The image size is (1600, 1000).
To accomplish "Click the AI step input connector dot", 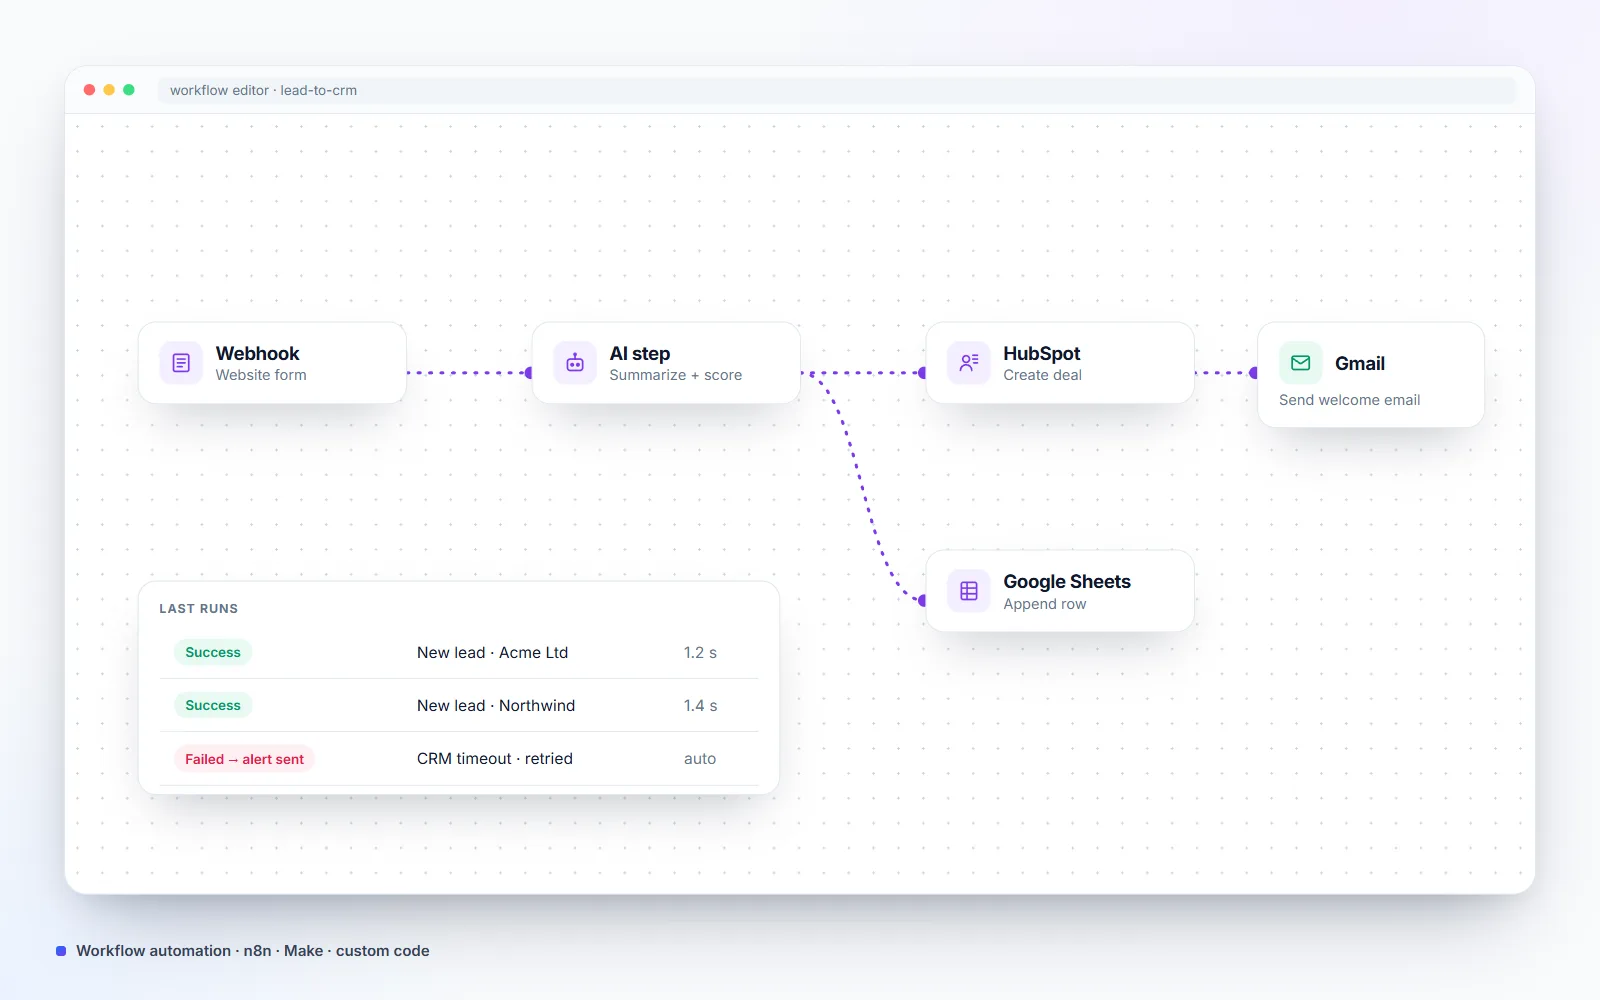I will pos(529,373).
